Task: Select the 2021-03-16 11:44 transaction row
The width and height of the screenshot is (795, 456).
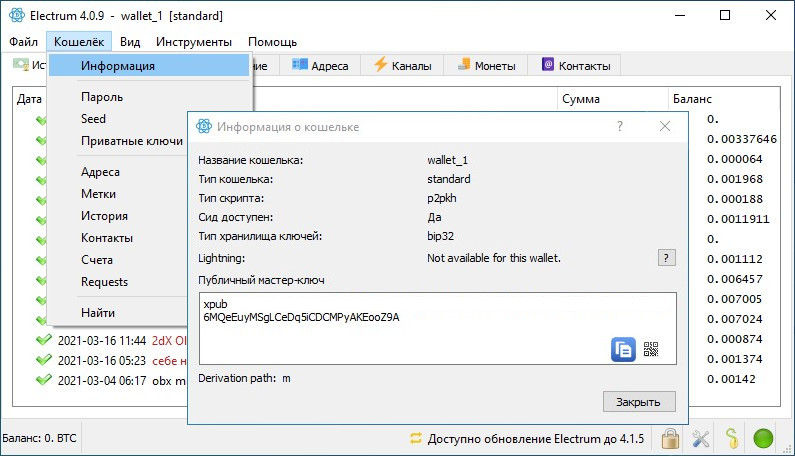Action: [x=112, y=340]
